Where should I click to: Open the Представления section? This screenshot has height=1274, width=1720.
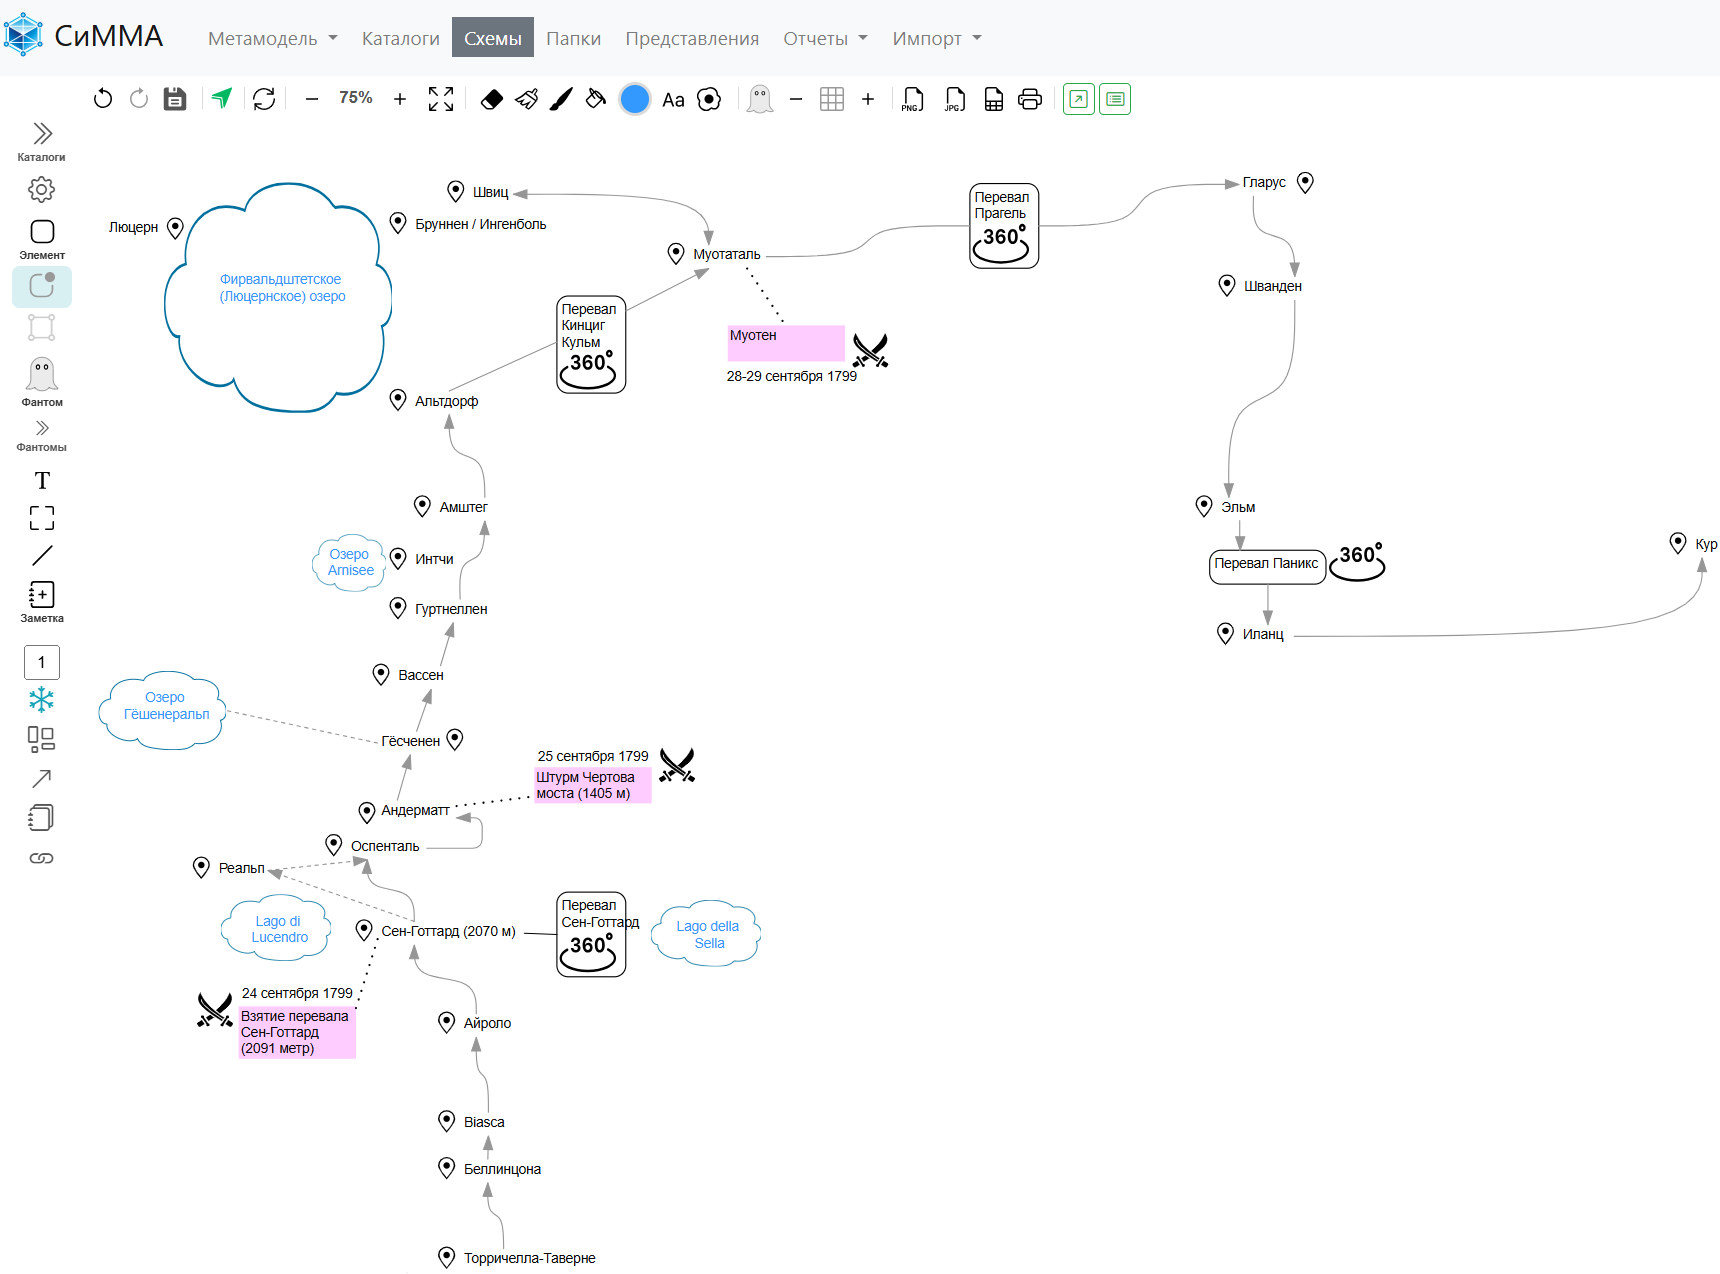692,38
